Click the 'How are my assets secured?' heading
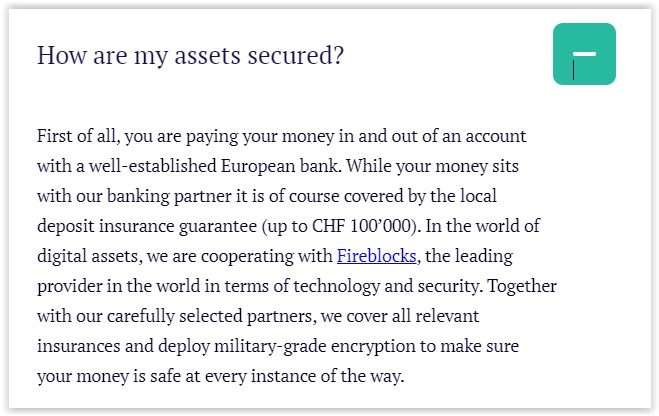The height and width of the screenshot is (416, 659). 190,54
